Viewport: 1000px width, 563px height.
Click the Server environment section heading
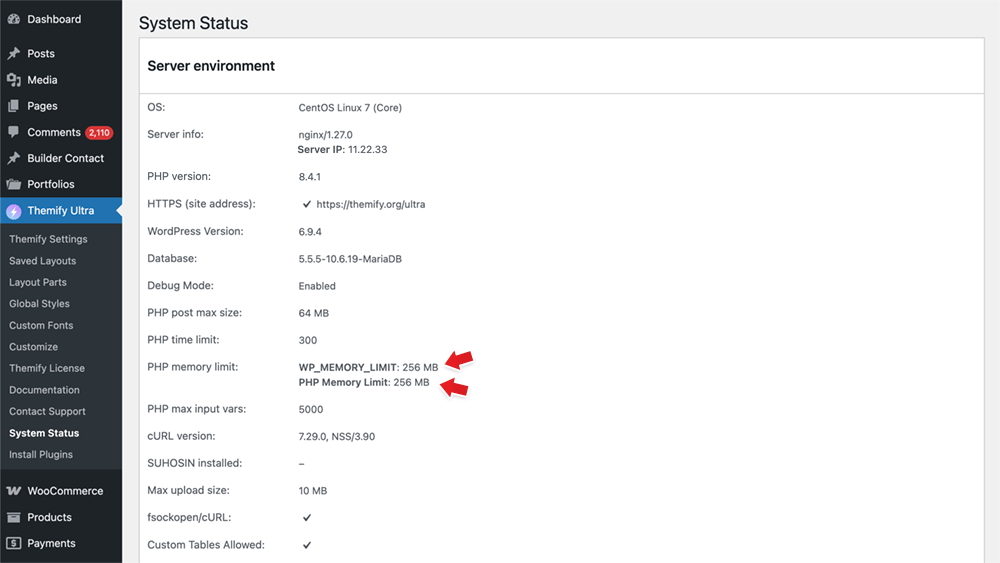click(x=211, y=66)
